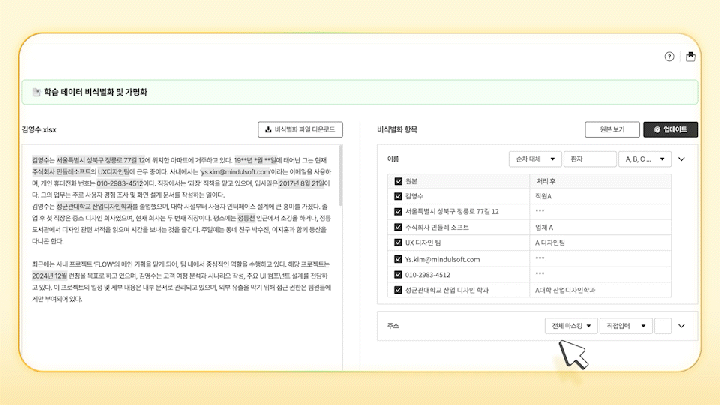
Task: Click the 010-2983-4512 table cell text
Action: (428, 275)
